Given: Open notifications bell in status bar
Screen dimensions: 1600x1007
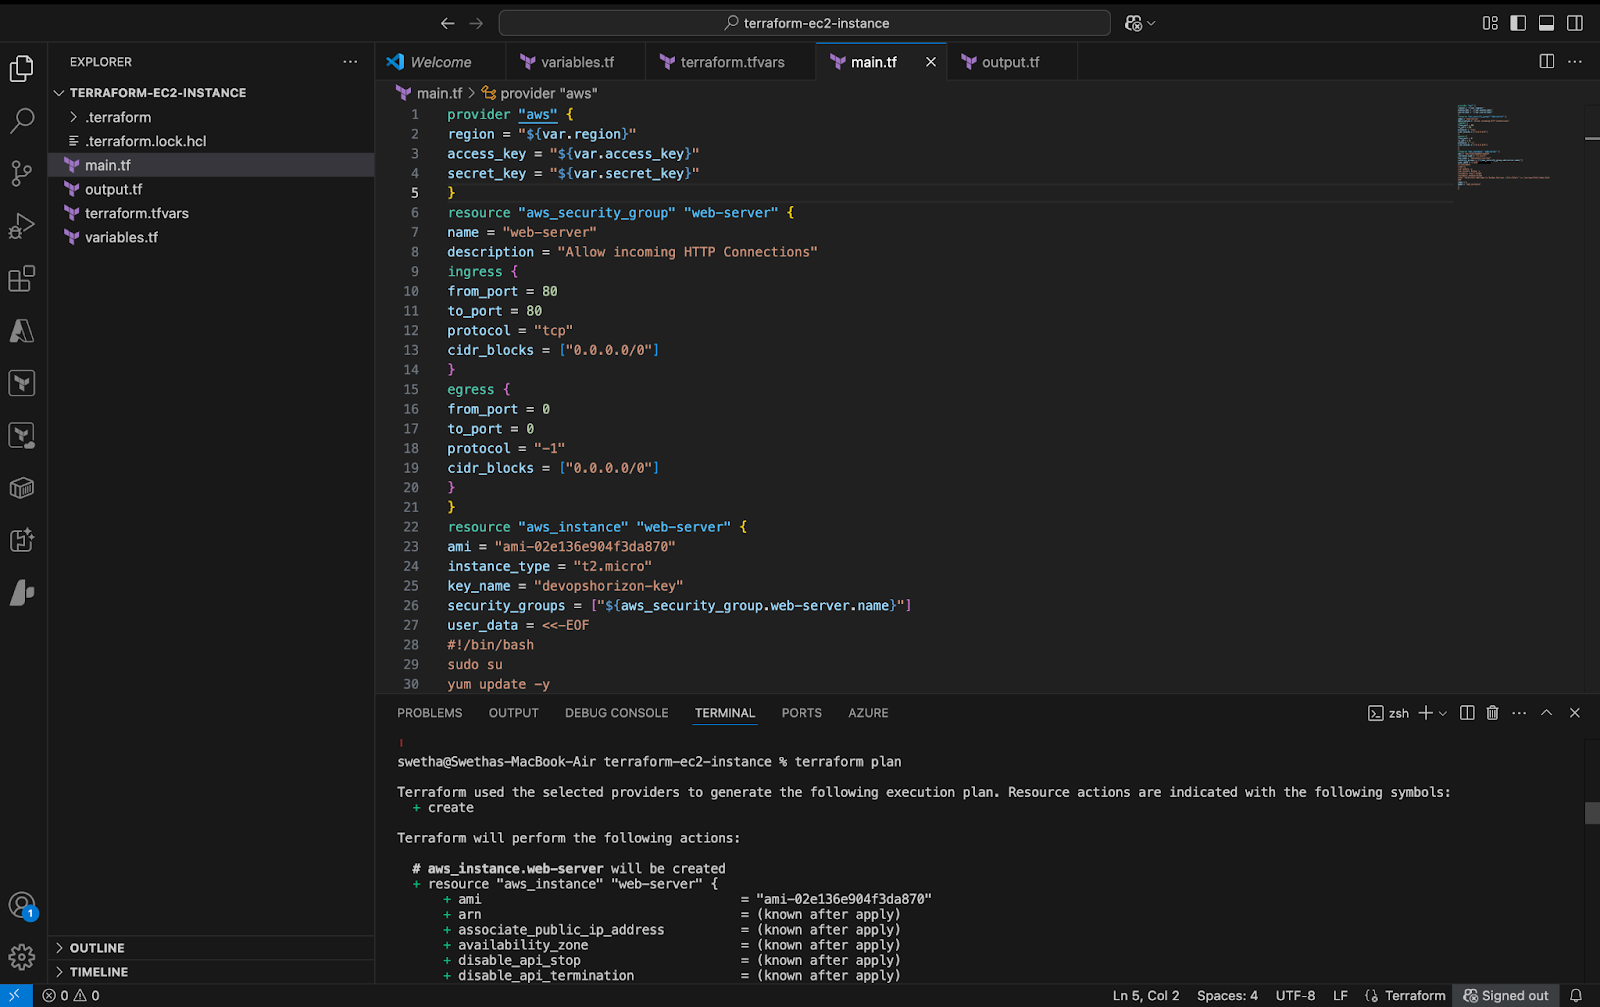Looking at the screenshot, I should coord(1576,995).
